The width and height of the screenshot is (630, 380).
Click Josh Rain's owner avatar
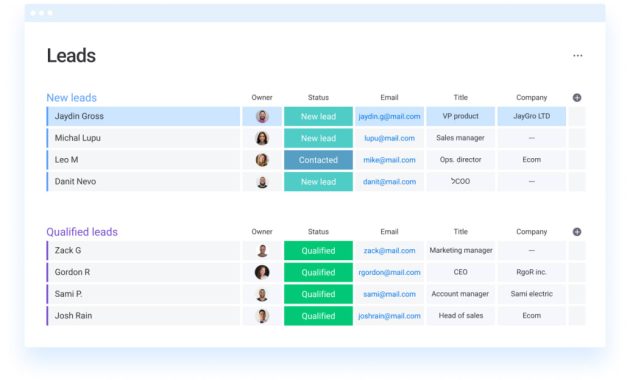coord(262,316)
